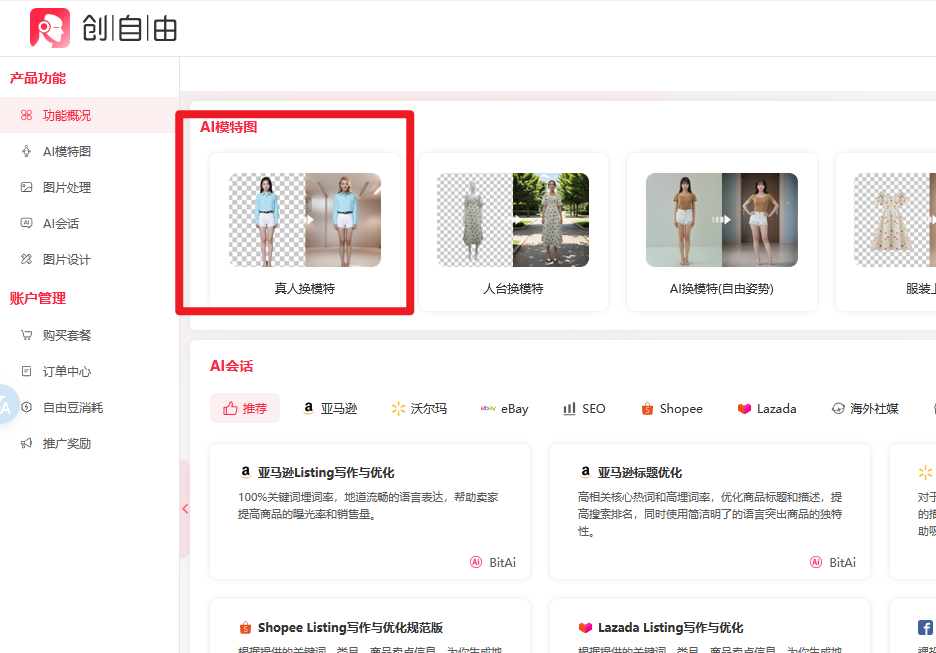Screen dimensions: 936x653
Task: Click the 推广奖励 megaphone icon
Action: click(x=26, y=443)
